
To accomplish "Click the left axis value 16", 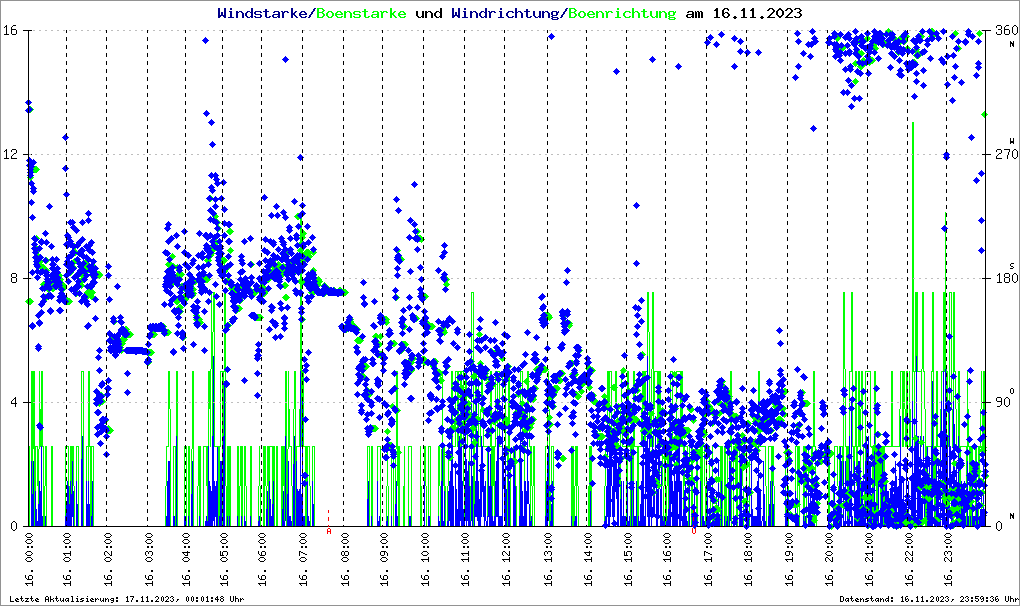I will tap(10, 31).
